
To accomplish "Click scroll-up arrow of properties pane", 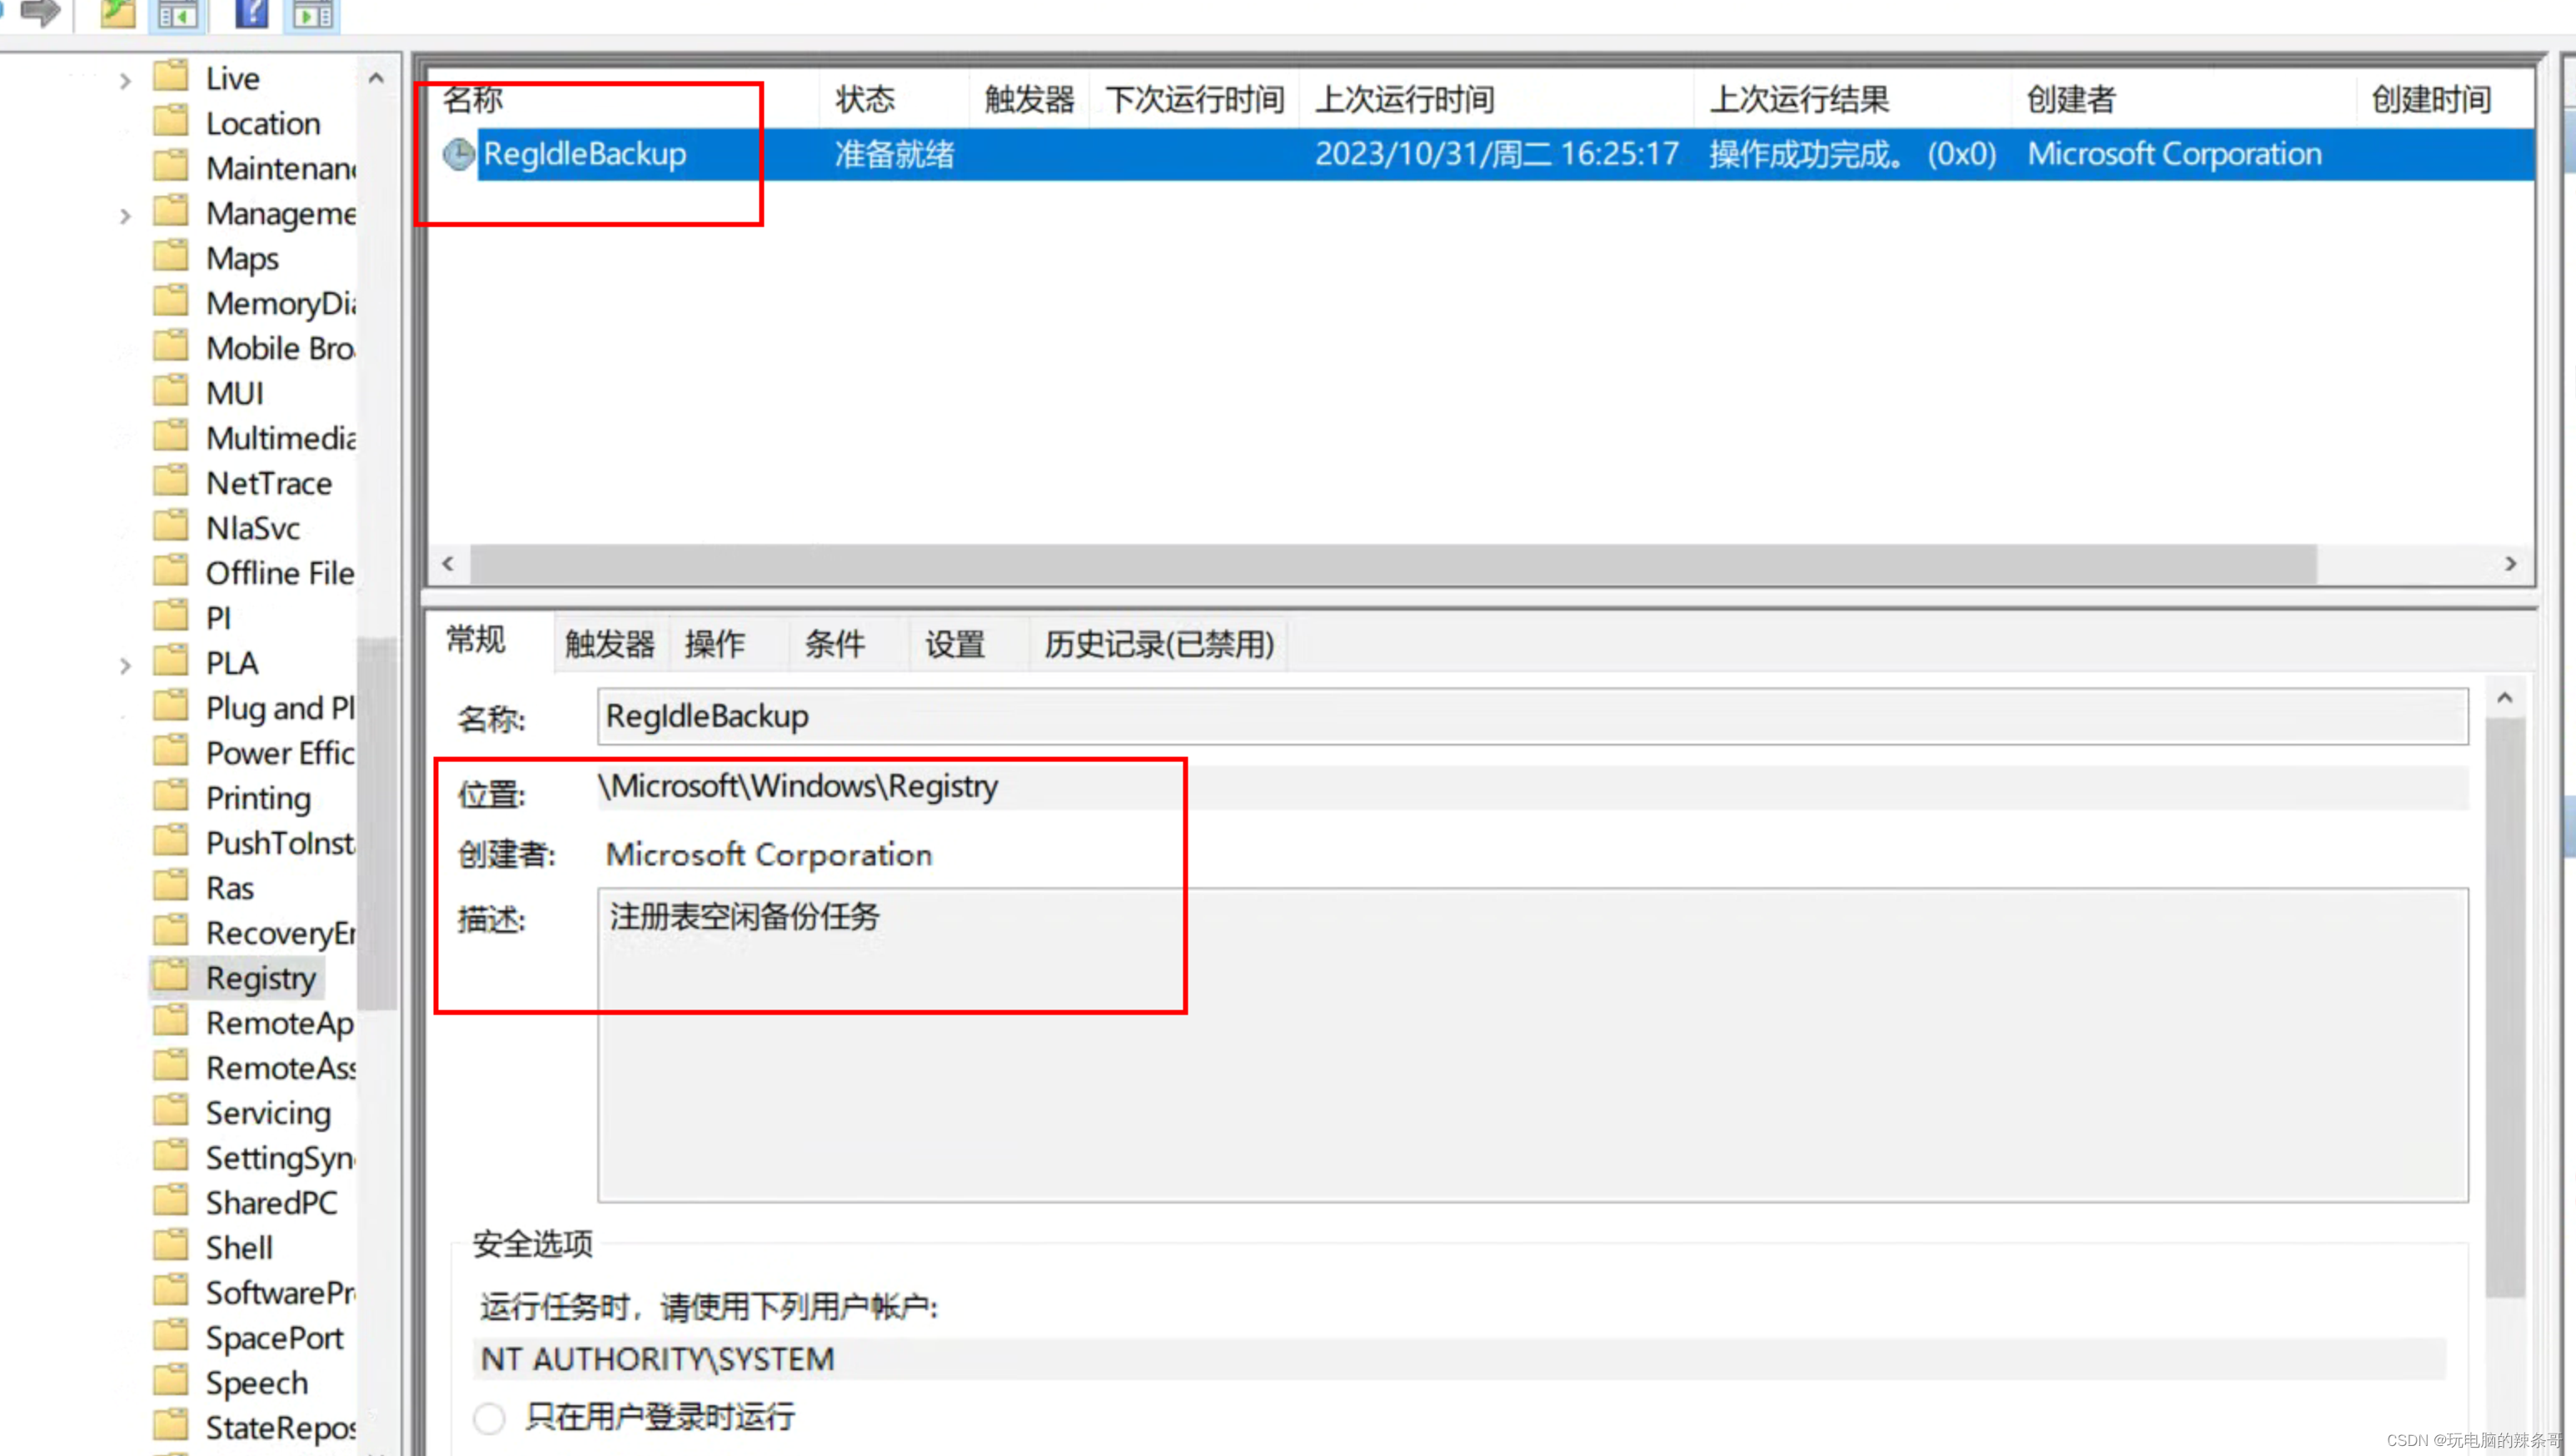I will click(2504, 698).
